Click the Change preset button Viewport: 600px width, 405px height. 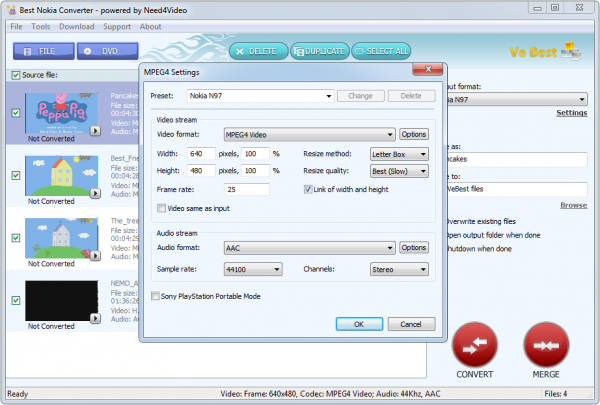coord(360,96)
